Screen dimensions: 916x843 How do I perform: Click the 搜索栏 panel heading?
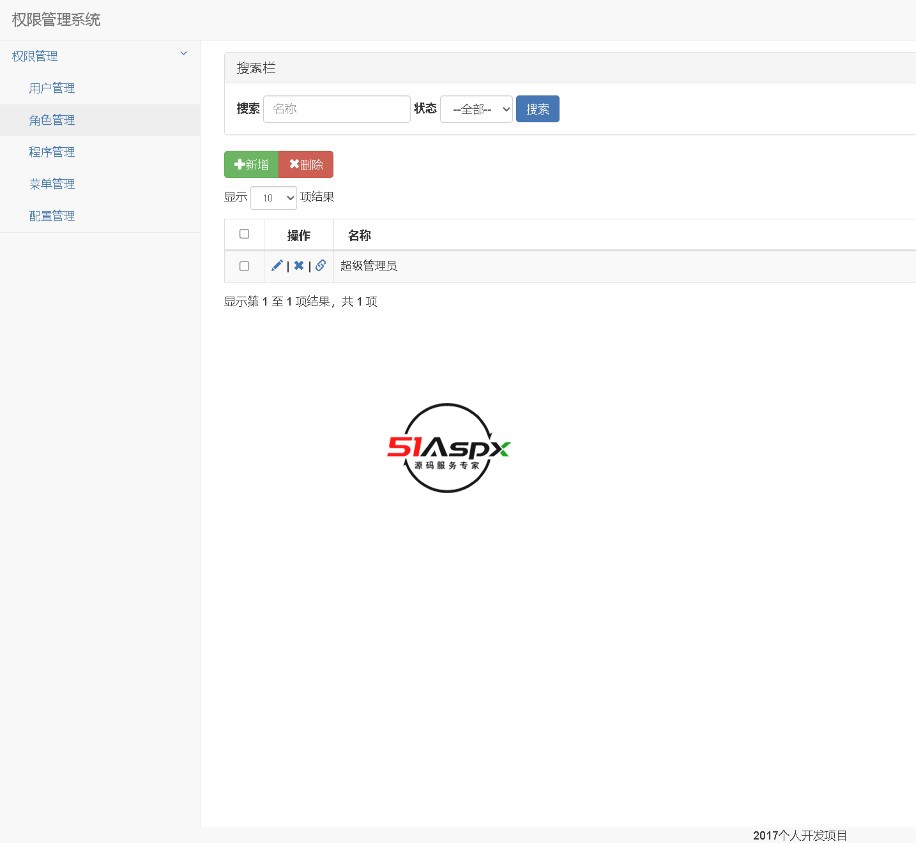[256, 68]
